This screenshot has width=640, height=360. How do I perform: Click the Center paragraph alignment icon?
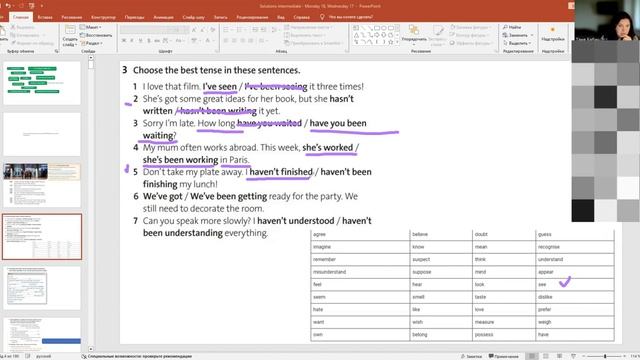234,41
